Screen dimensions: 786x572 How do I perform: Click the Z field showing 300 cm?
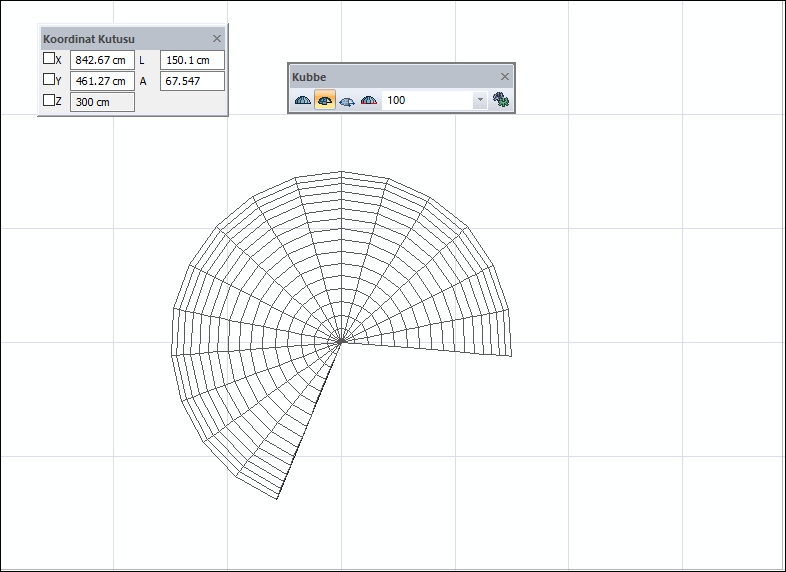click(x=102, y=102)
